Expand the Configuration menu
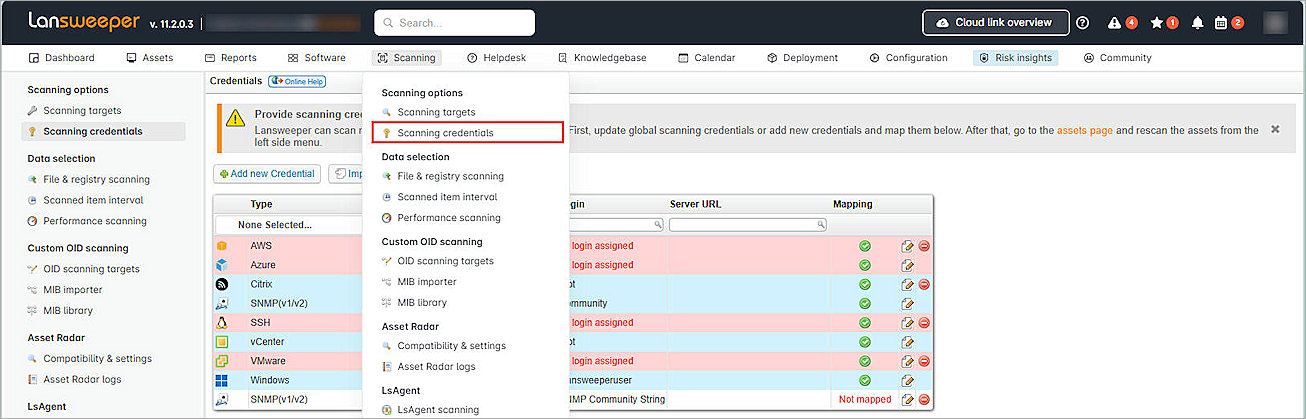 click(908, 58)
